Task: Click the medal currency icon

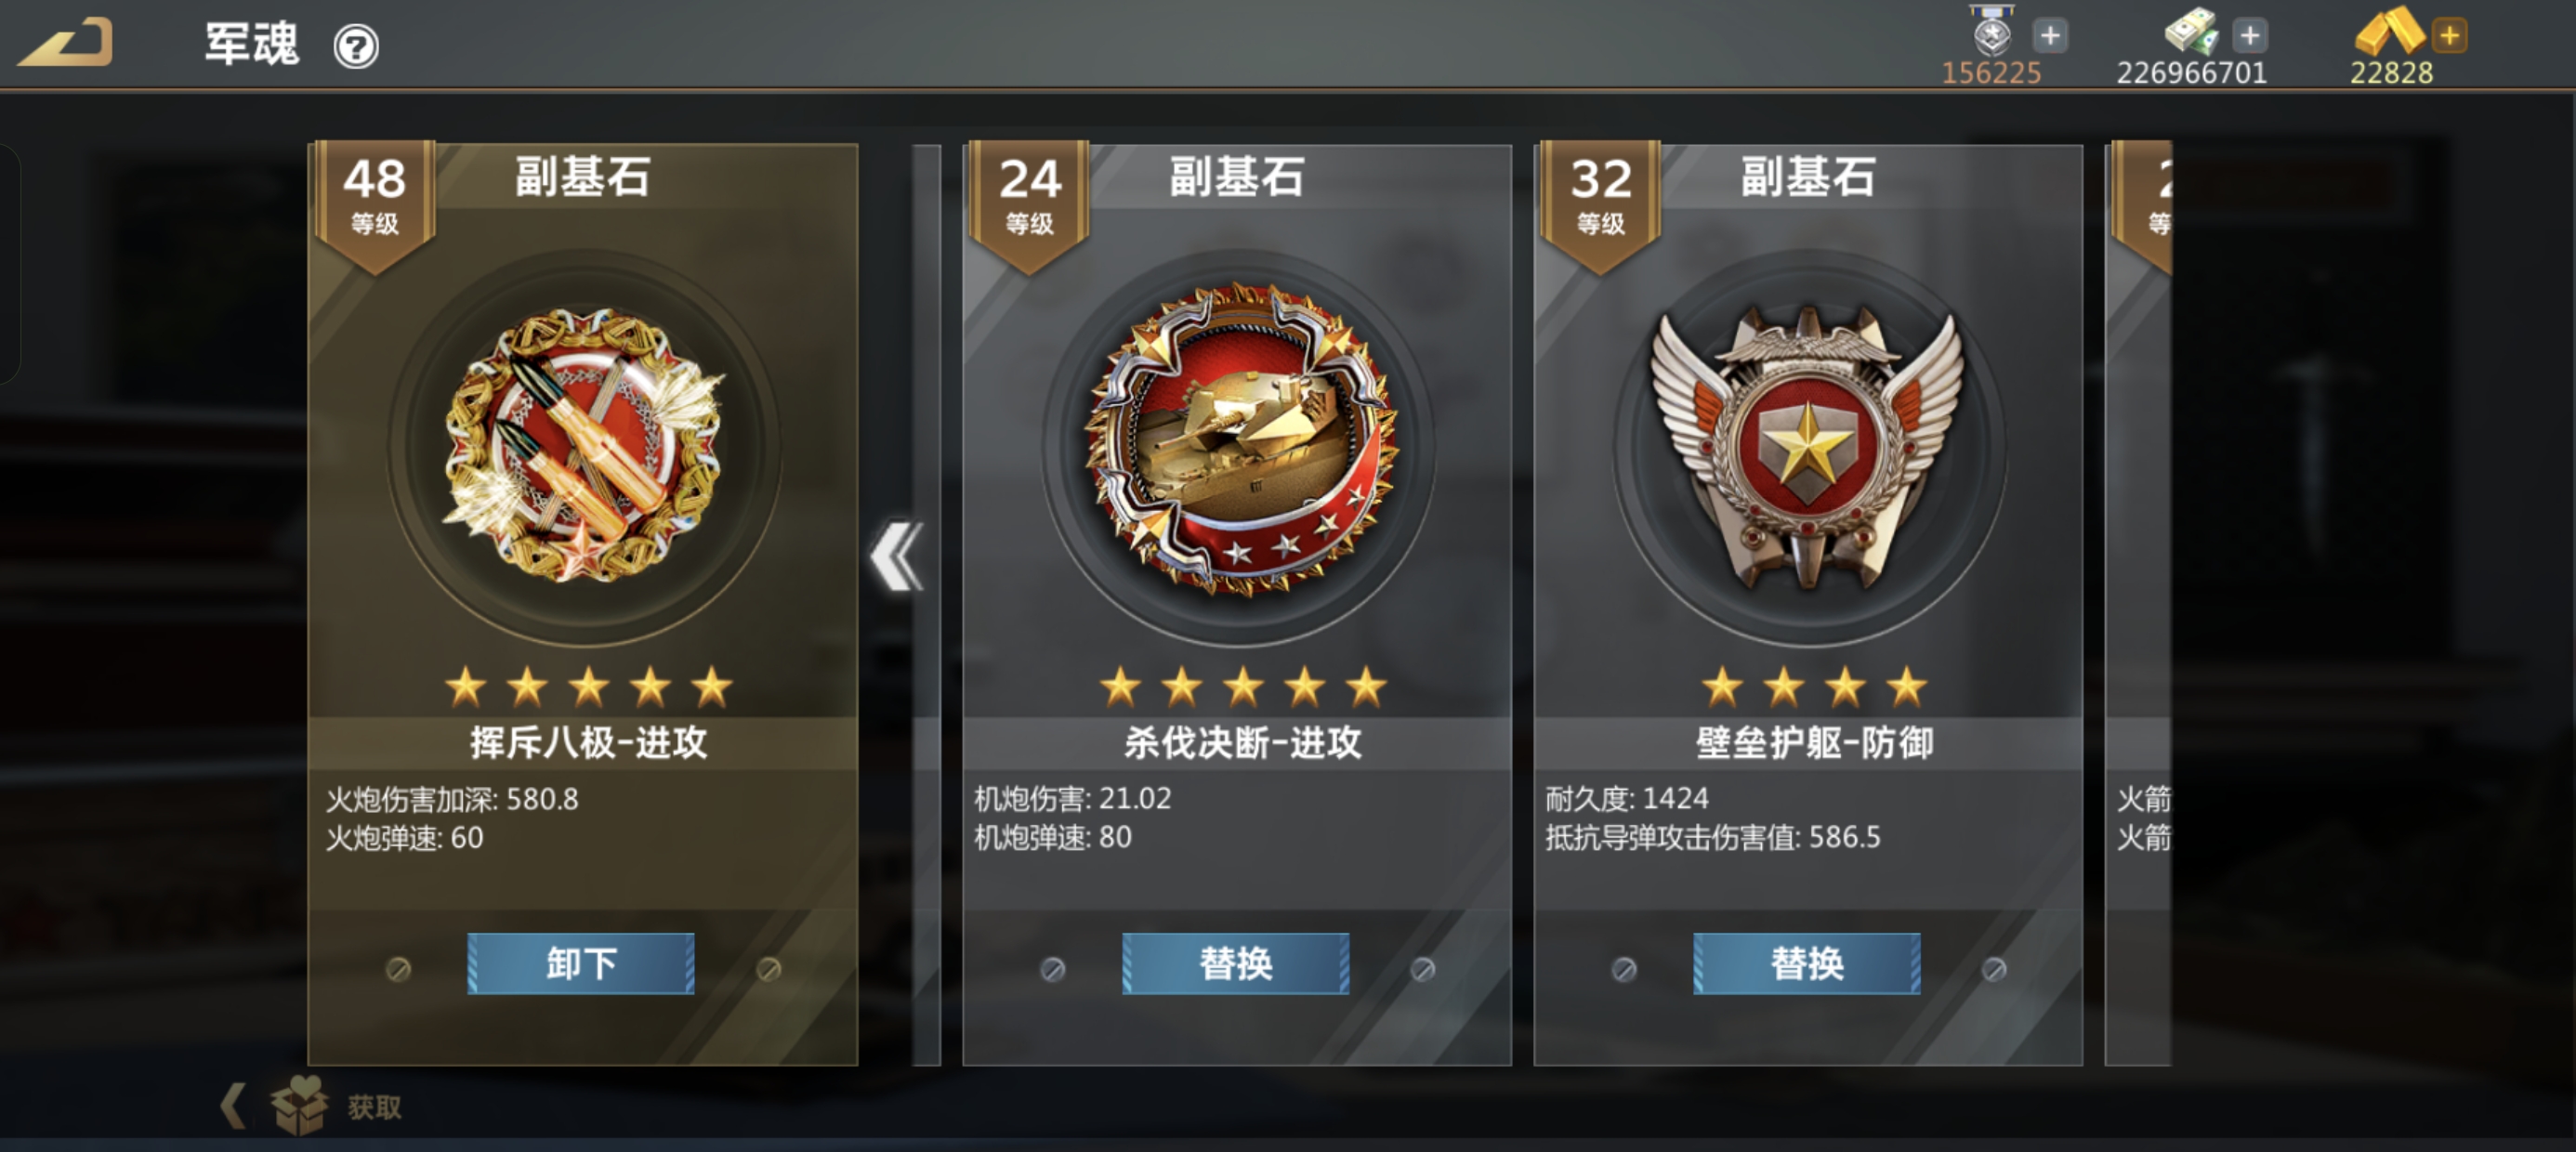Action: click(1992, 31)
